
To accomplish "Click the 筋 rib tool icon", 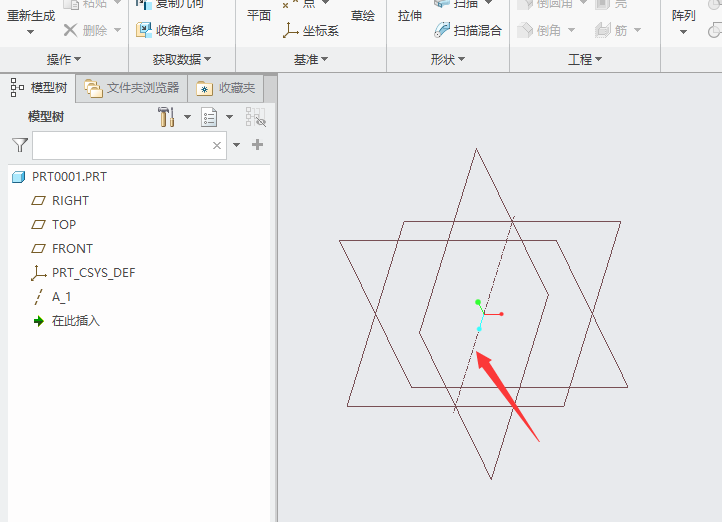I will [x=602, y=30].
